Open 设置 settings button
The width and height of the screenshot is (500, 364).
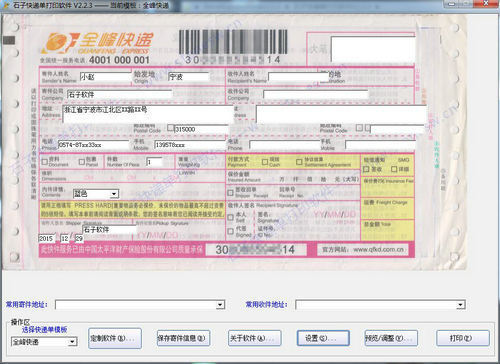point(323,338)
